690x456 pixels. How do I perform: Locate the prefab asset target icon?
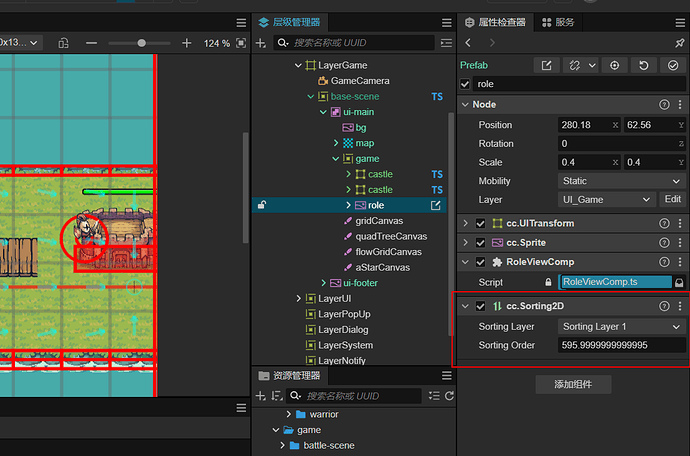coord(614,66)
